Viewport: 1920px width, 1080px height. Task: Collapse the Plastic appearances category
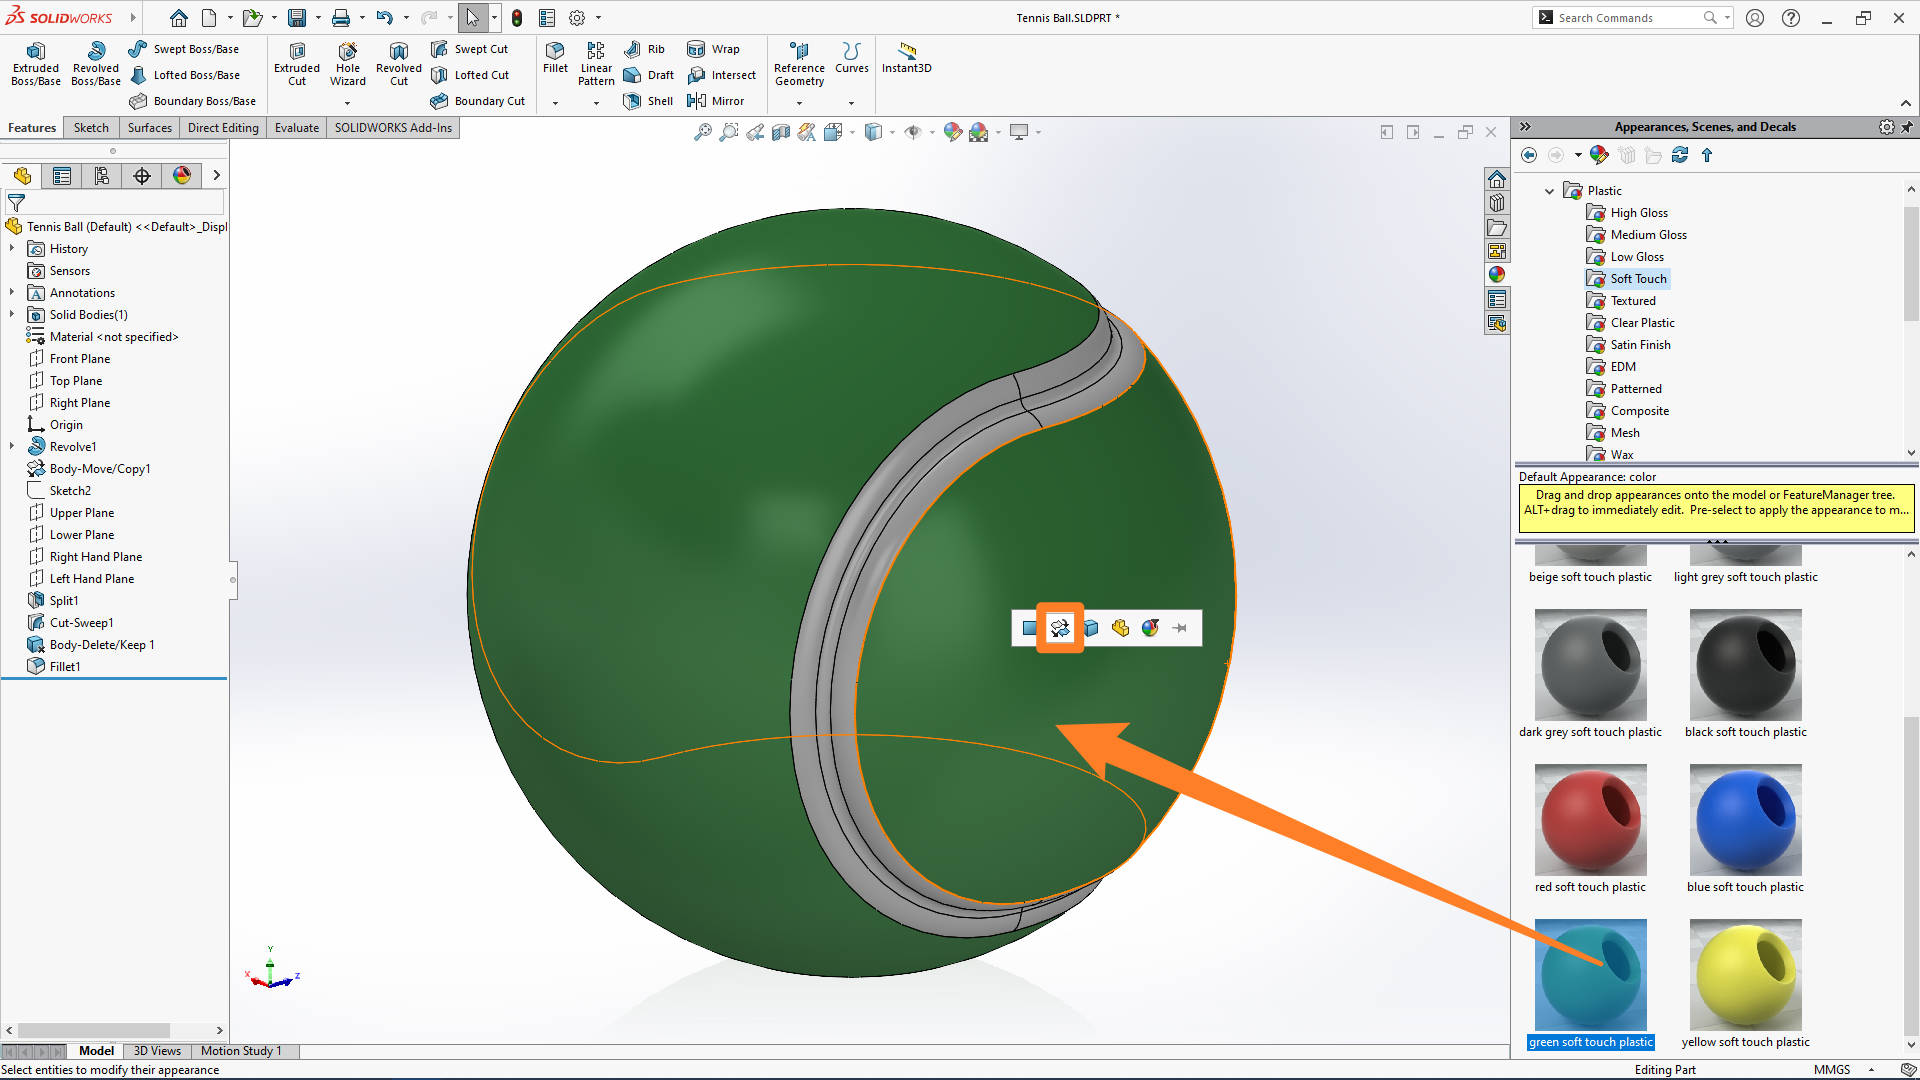tap(1550, 190)
